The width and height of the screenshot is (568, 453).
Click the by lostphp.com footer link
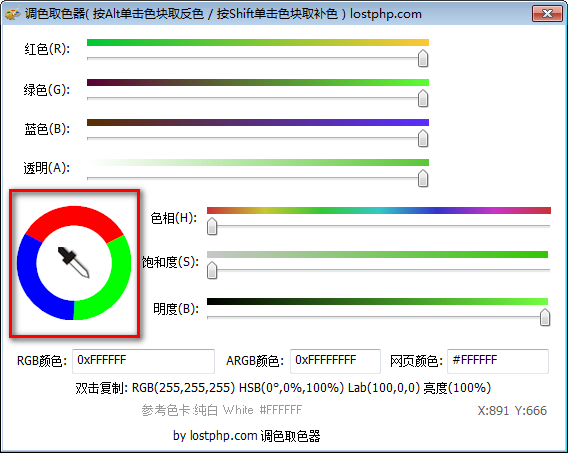pos(247,436)
